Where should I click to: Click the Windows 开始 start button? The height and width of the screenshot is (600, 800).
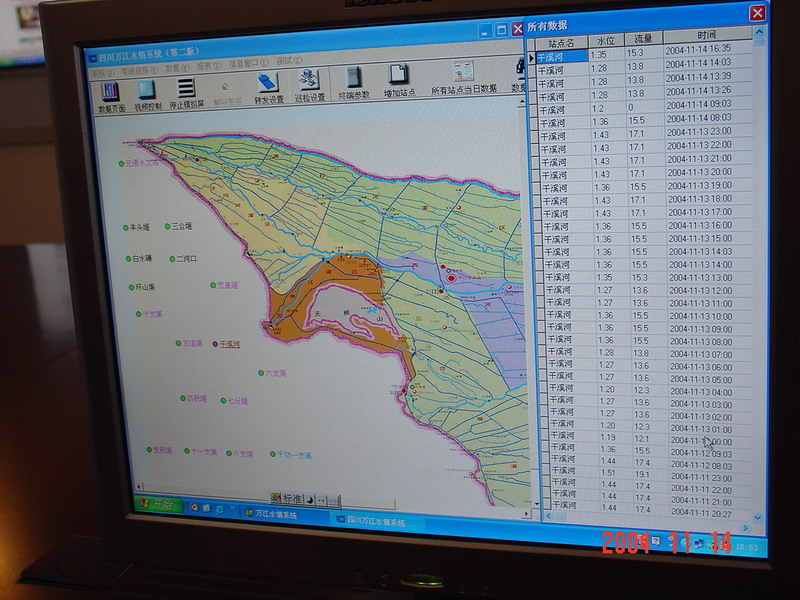coord(158,505)
